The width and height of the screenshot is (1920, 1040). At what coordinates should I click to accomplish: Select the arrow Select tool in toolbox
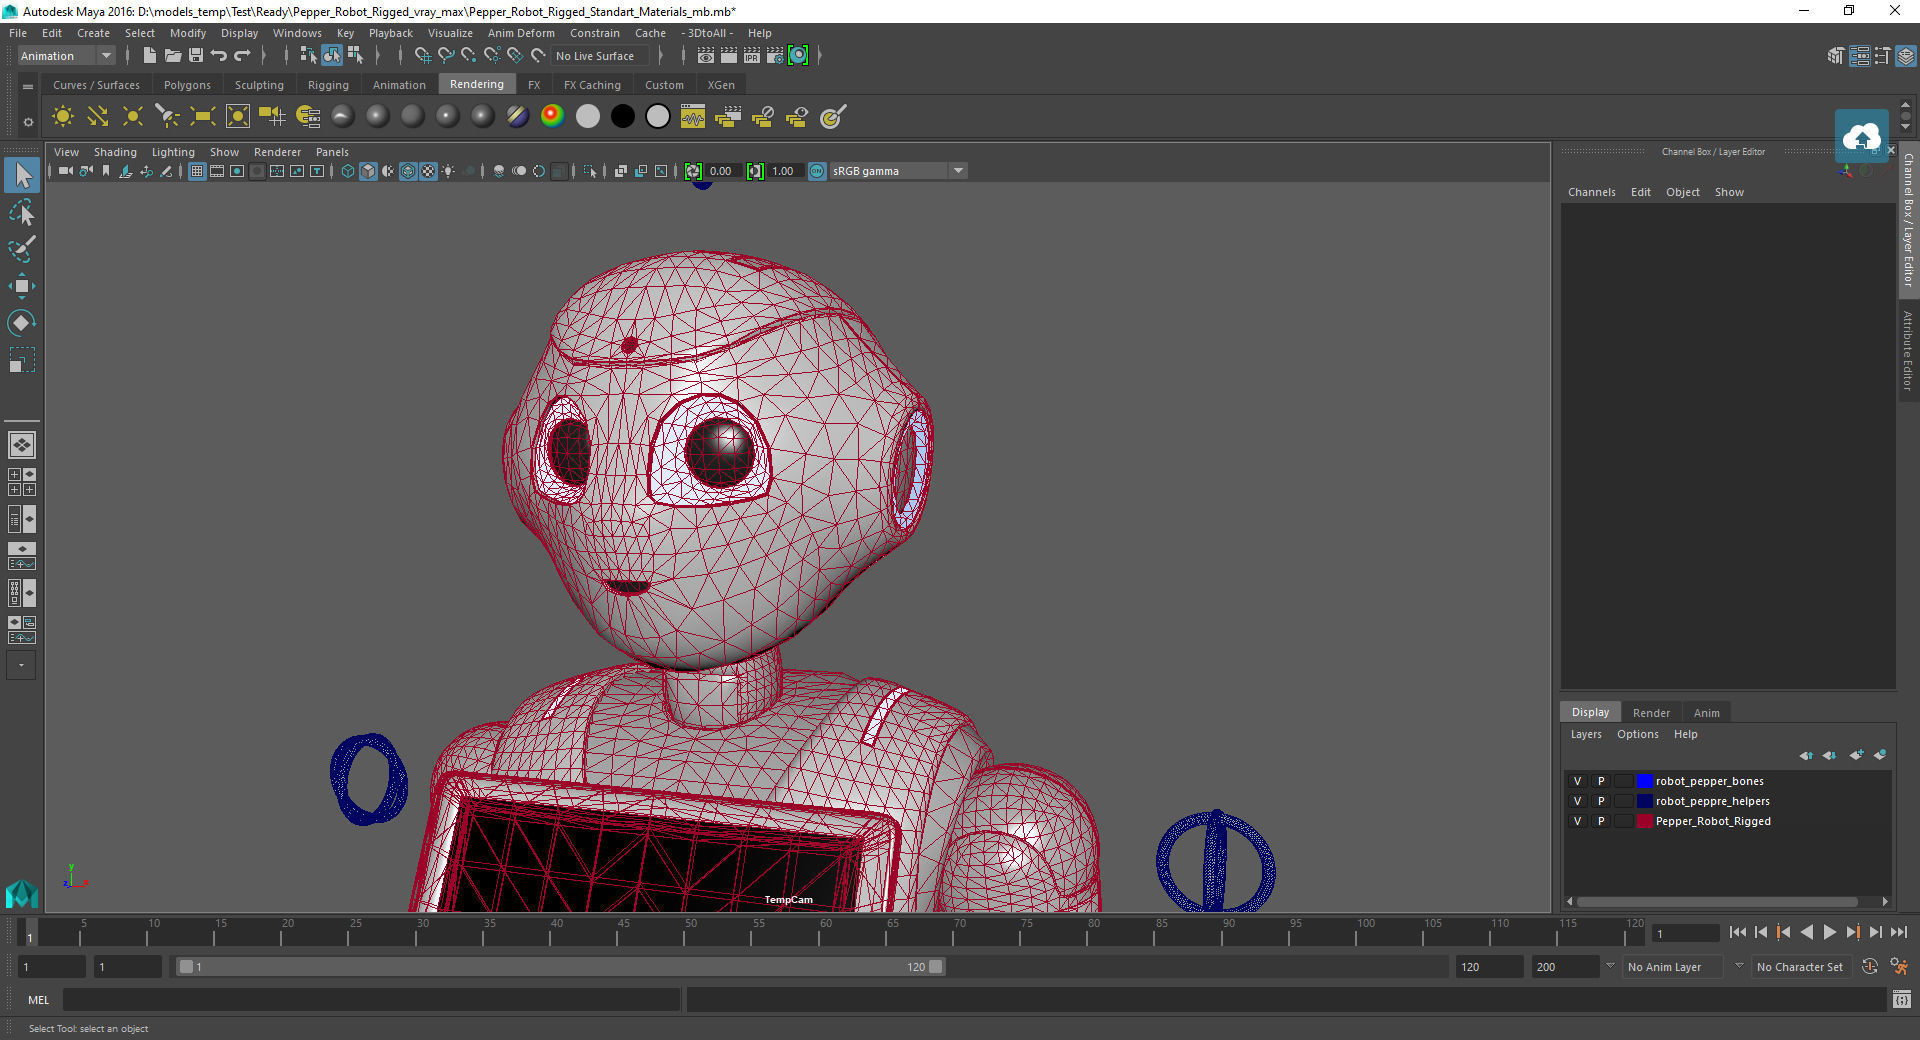[x=21, y=175]
